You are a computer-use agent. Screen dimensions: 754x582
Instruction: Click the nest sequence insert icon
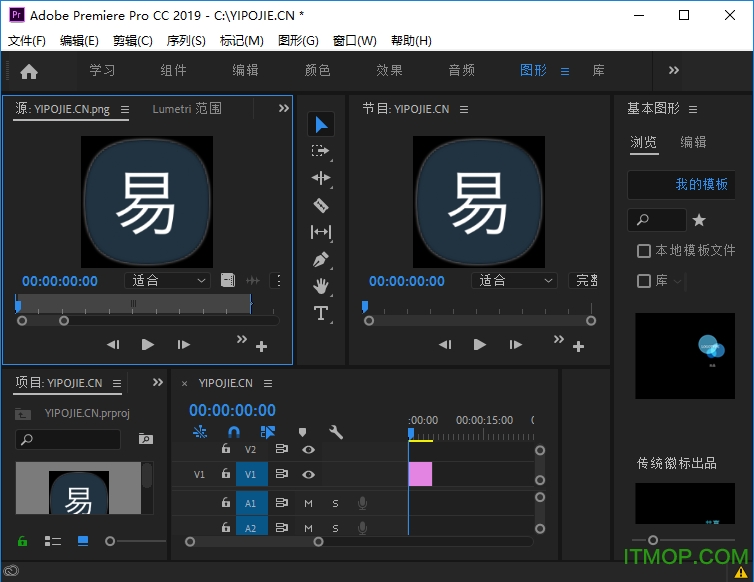[200, 432]
